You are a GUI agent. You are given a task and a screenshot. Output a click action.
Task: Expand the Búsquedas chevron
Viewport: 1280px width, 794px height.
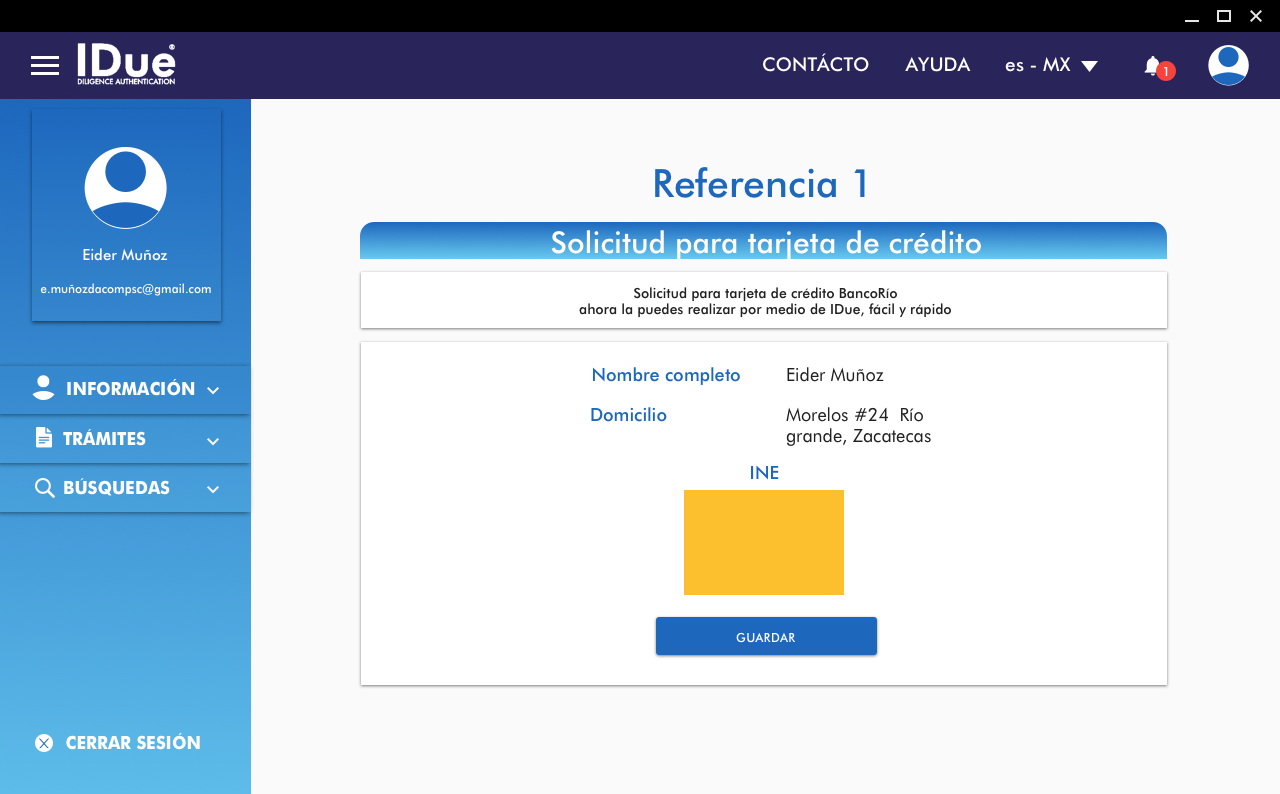pyautogui.click(x=213, y=489)
